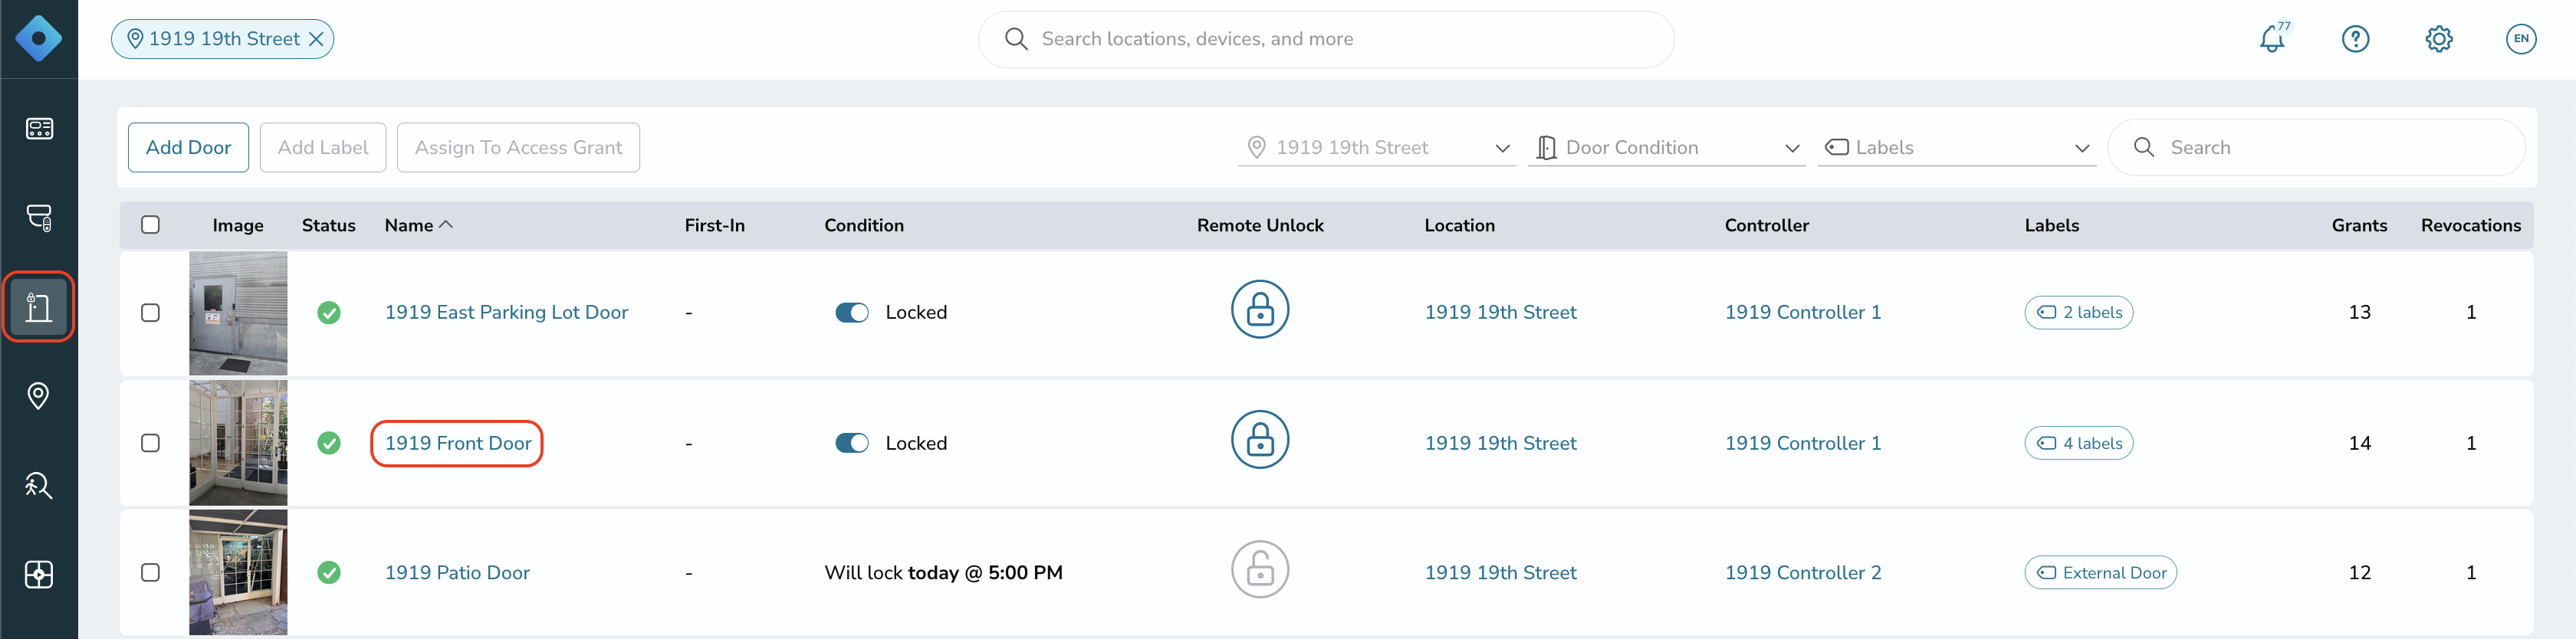Click grants count 13
Image resolution: width=2576 pixels, height=639 pixels.
(2360, 313)
